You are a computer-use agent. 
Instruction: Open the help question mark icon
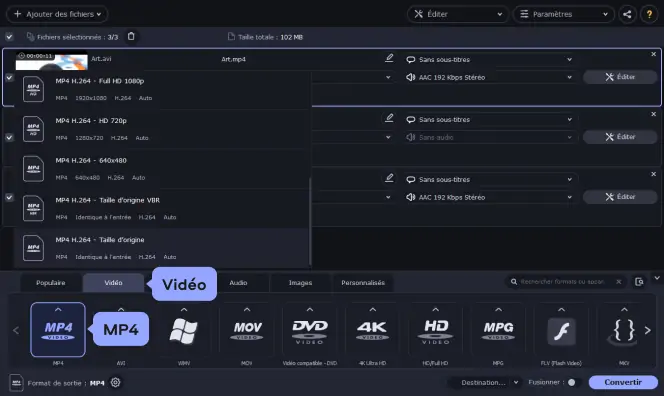[x=649, y=14]
